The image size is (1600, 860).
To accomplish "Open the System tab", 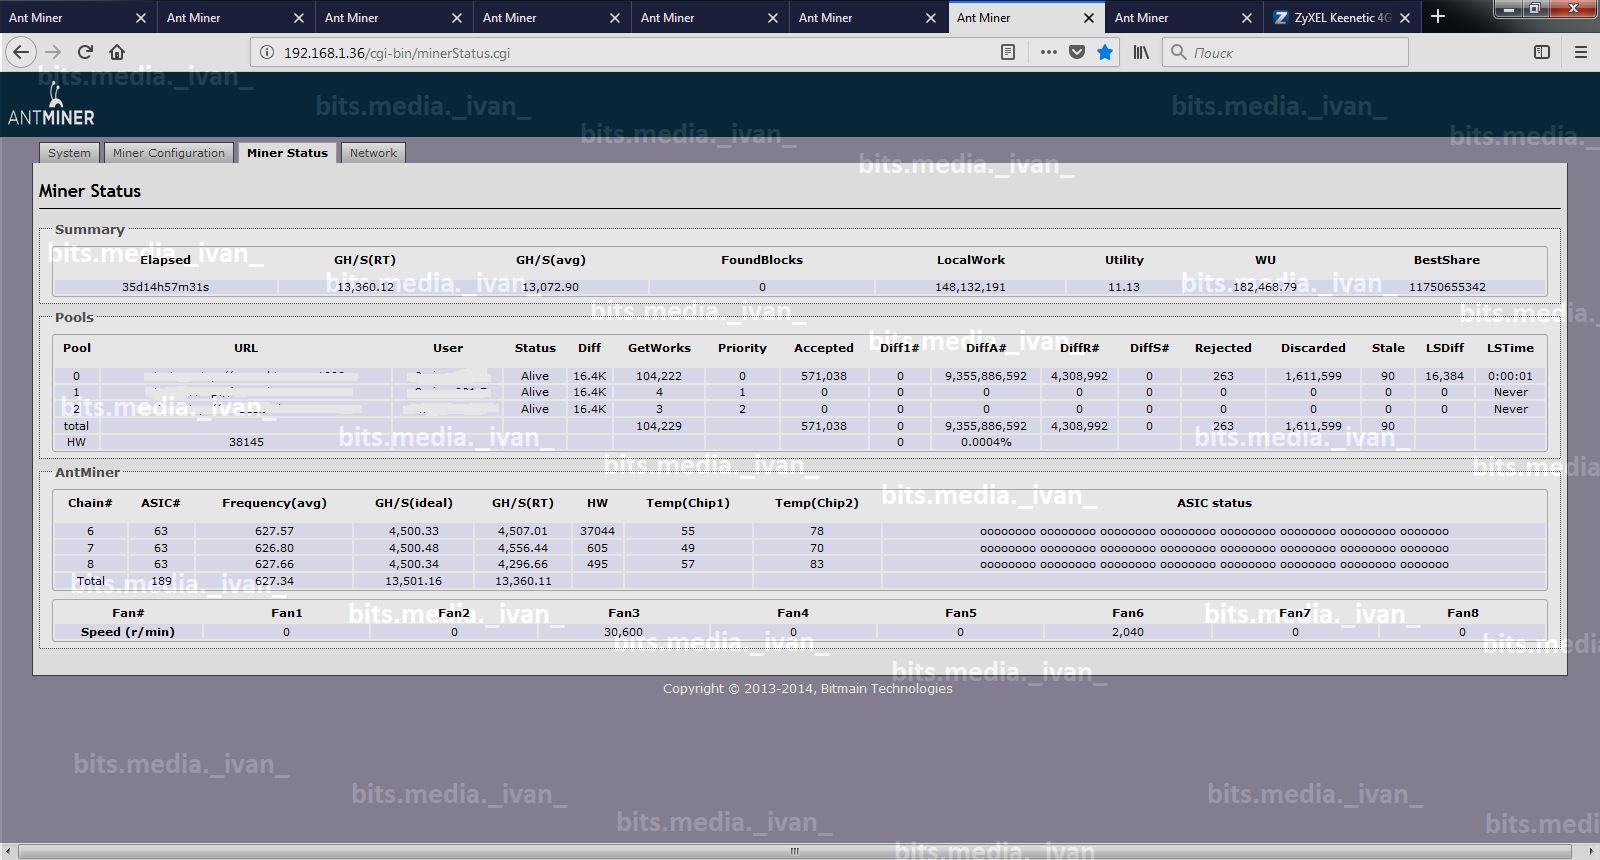I will (x=69, y=153).
